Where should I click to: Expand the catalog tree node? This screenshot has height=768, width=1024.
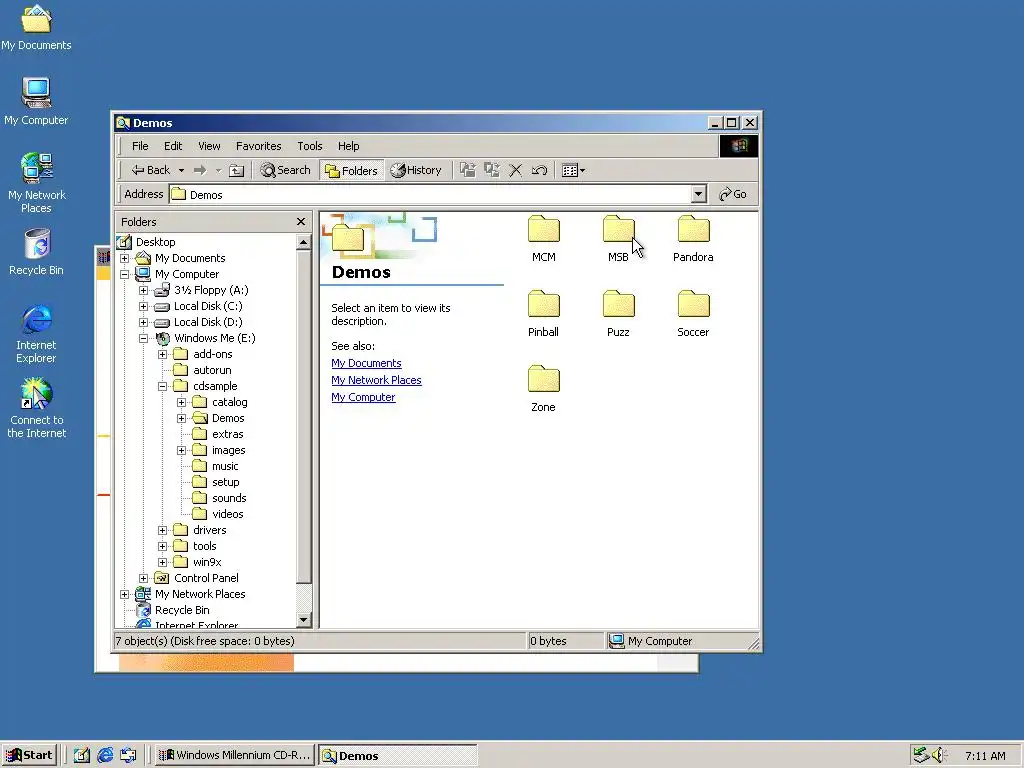pyautogui.click(x=182, y=402)
